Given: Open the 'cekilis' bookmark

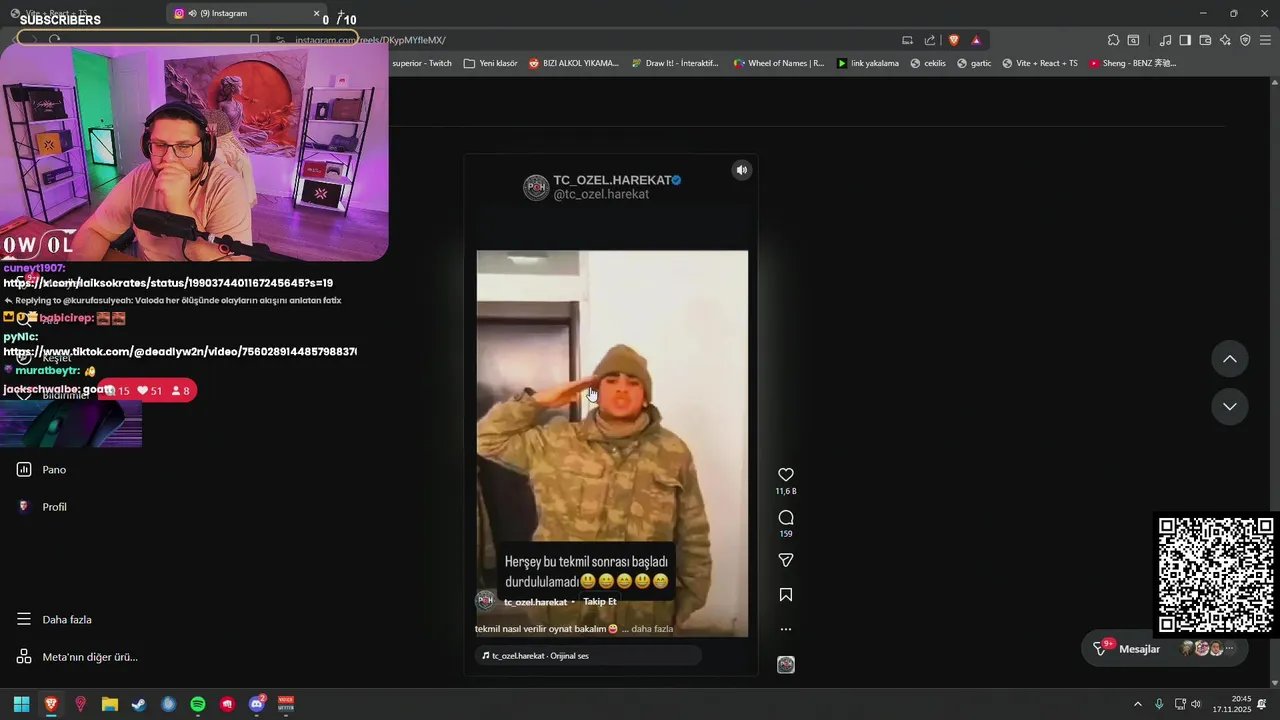Looking at the screenshot, I should click(927, 63).
